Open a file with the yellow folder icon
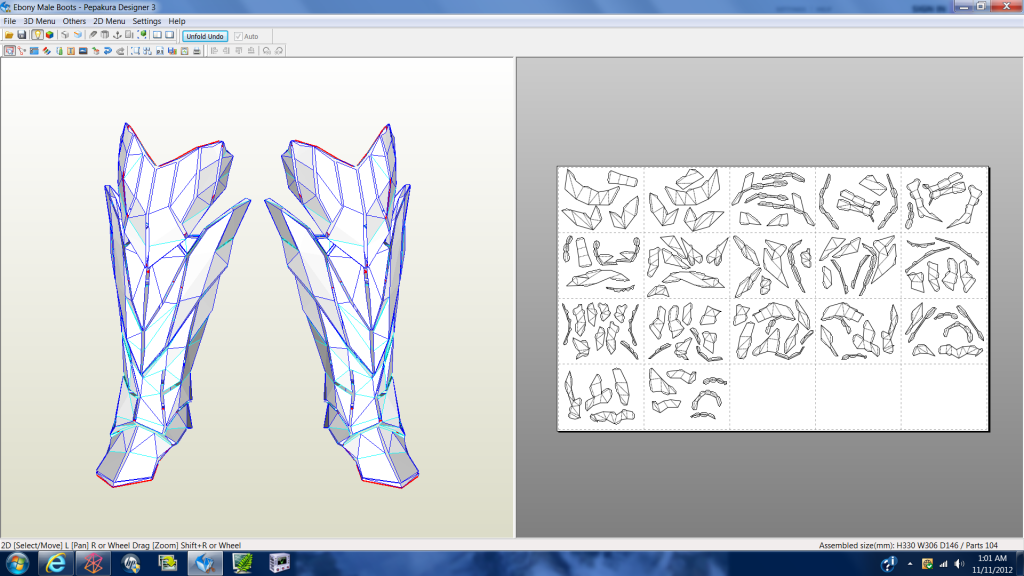 click(9, 35)
